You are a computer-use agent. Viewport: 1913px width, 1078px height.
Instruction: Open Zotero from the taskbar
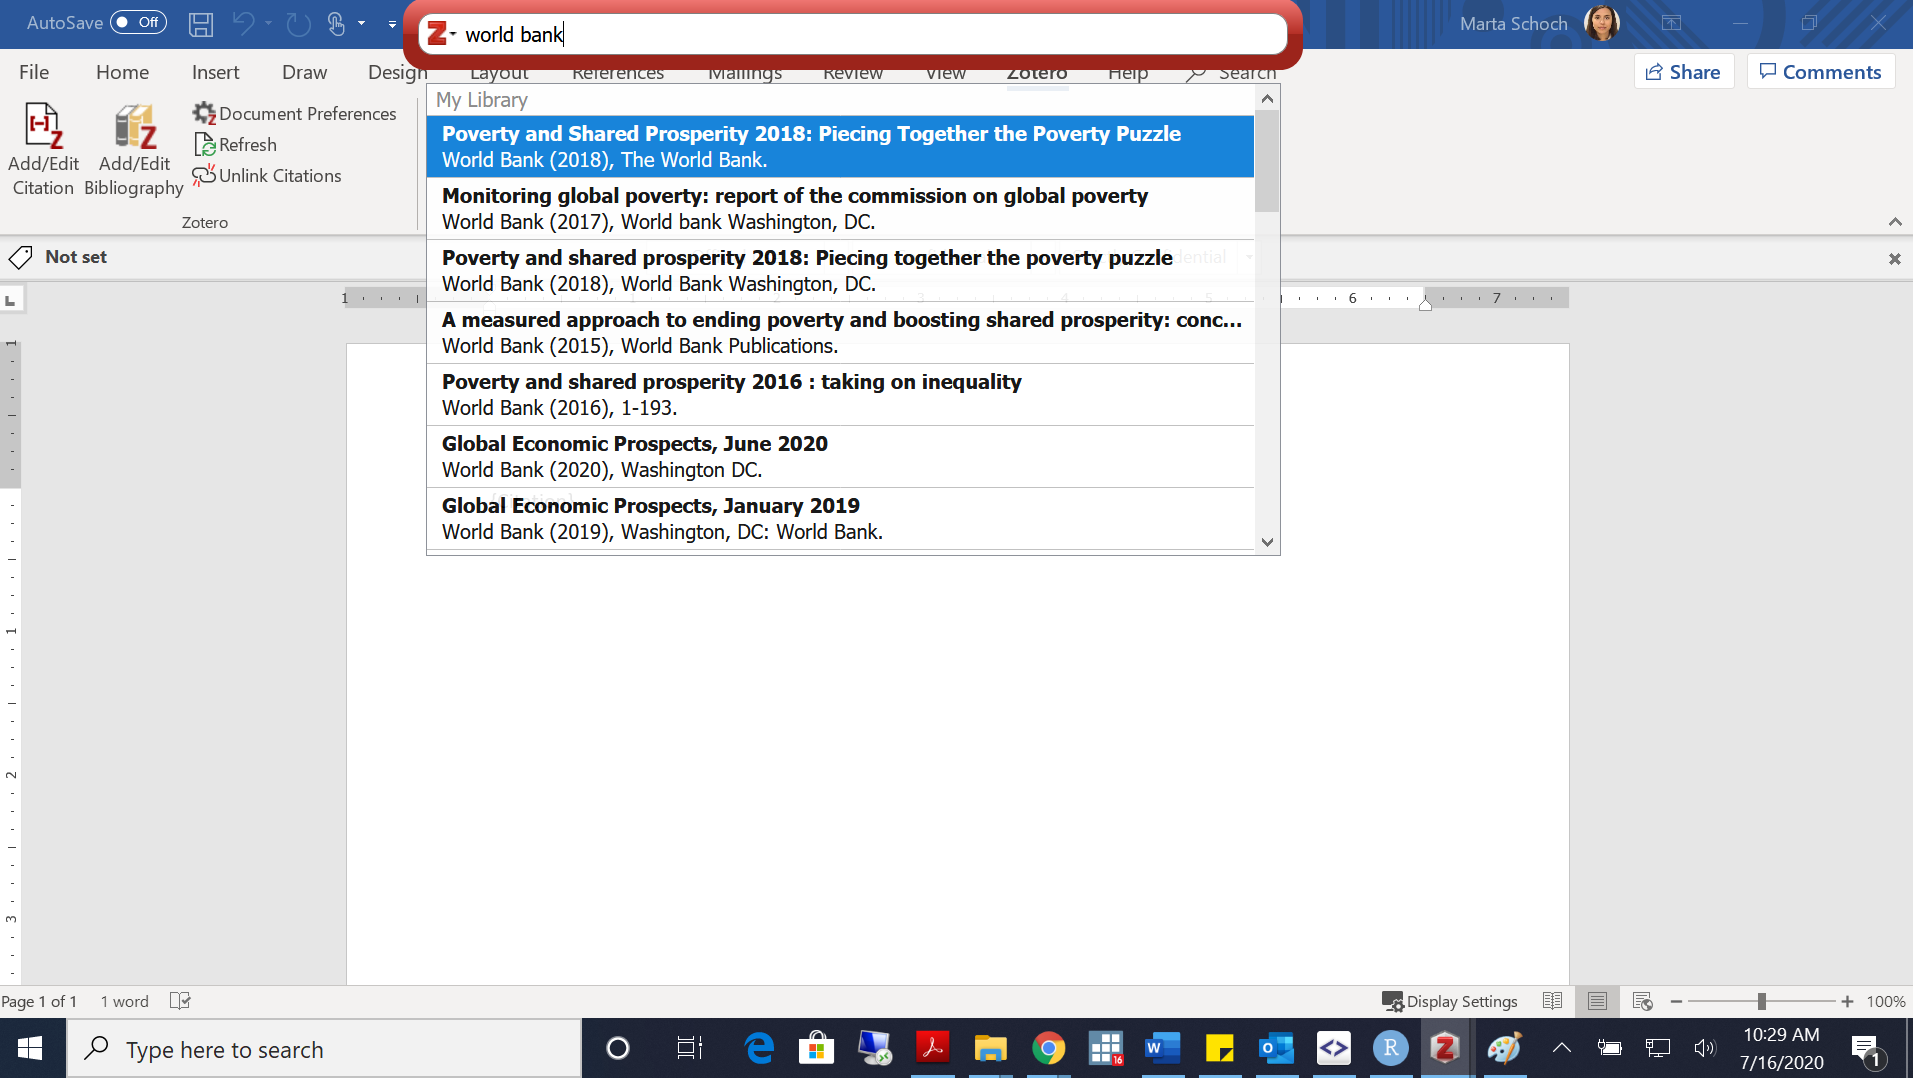tap(1444, 1048)
